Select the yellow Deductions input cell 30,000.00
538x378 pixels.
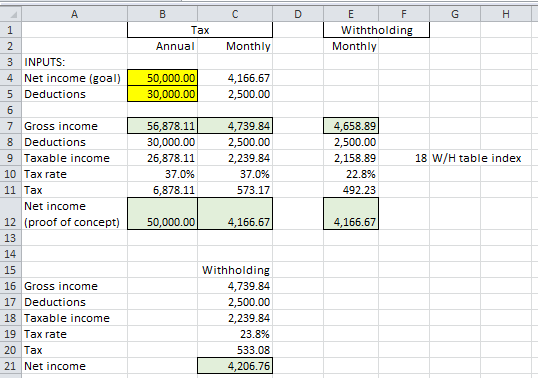[x=162, y=94]
